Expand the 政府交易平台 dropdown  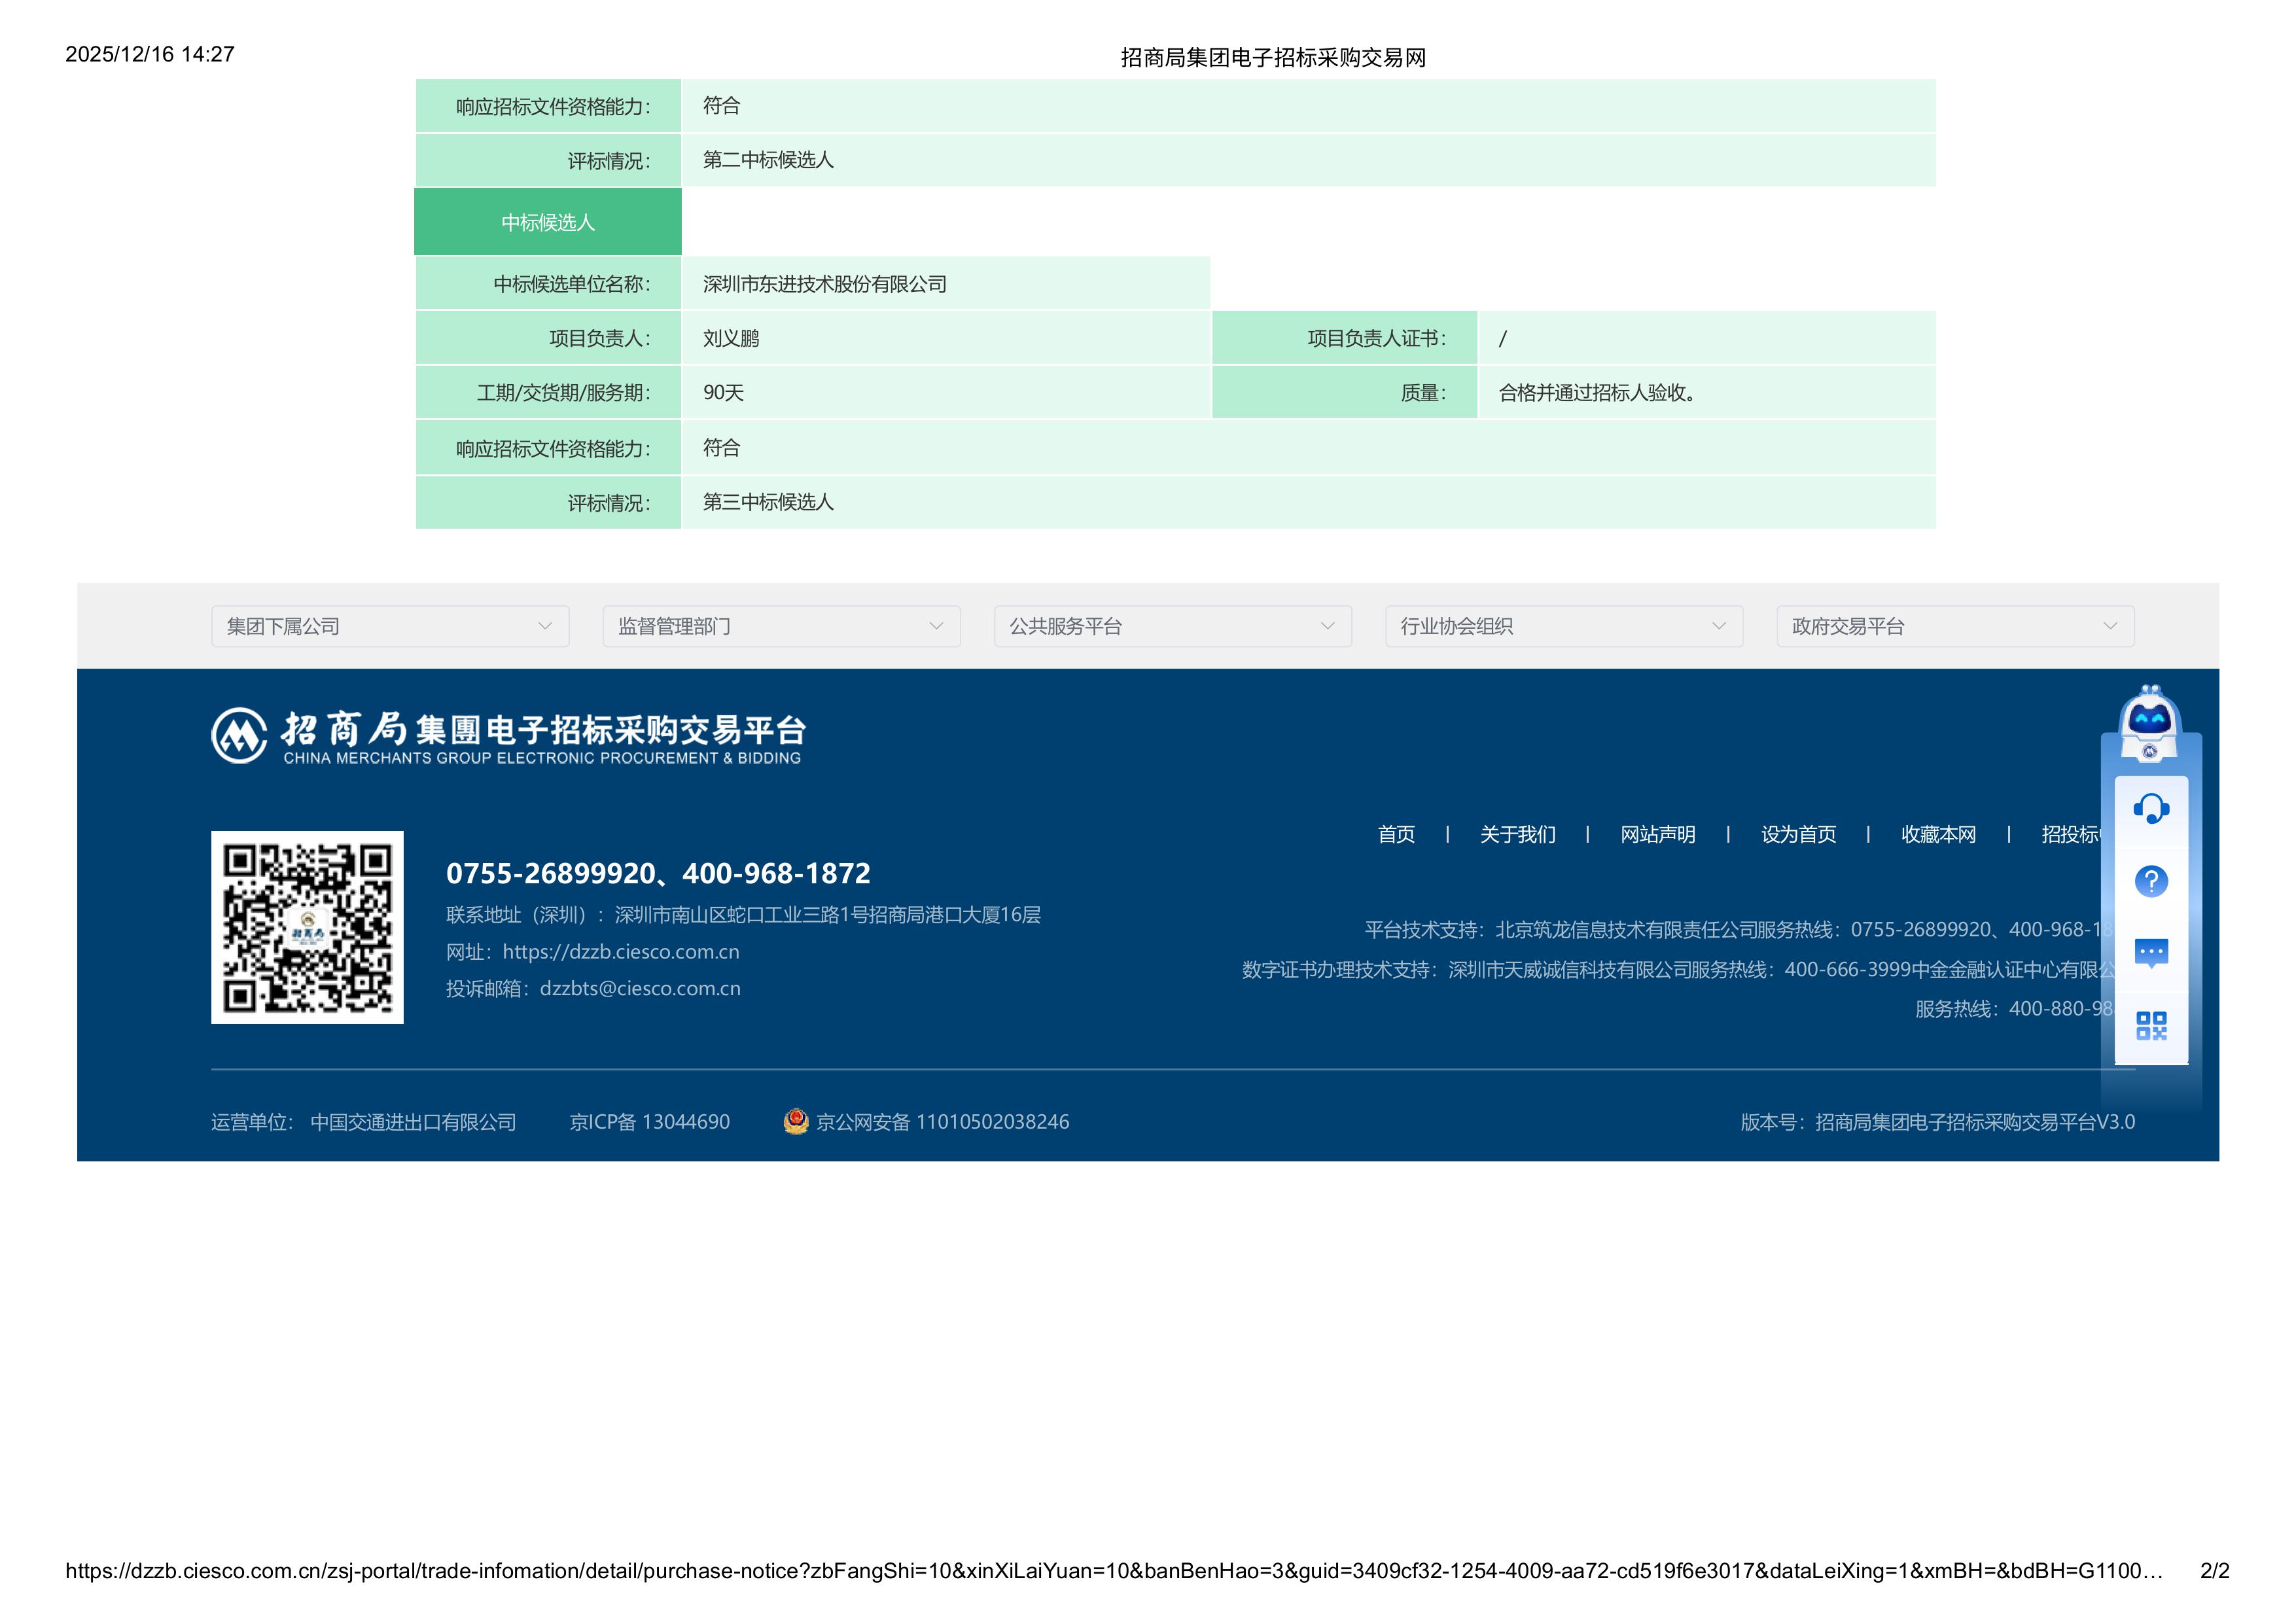(1955, 626)
